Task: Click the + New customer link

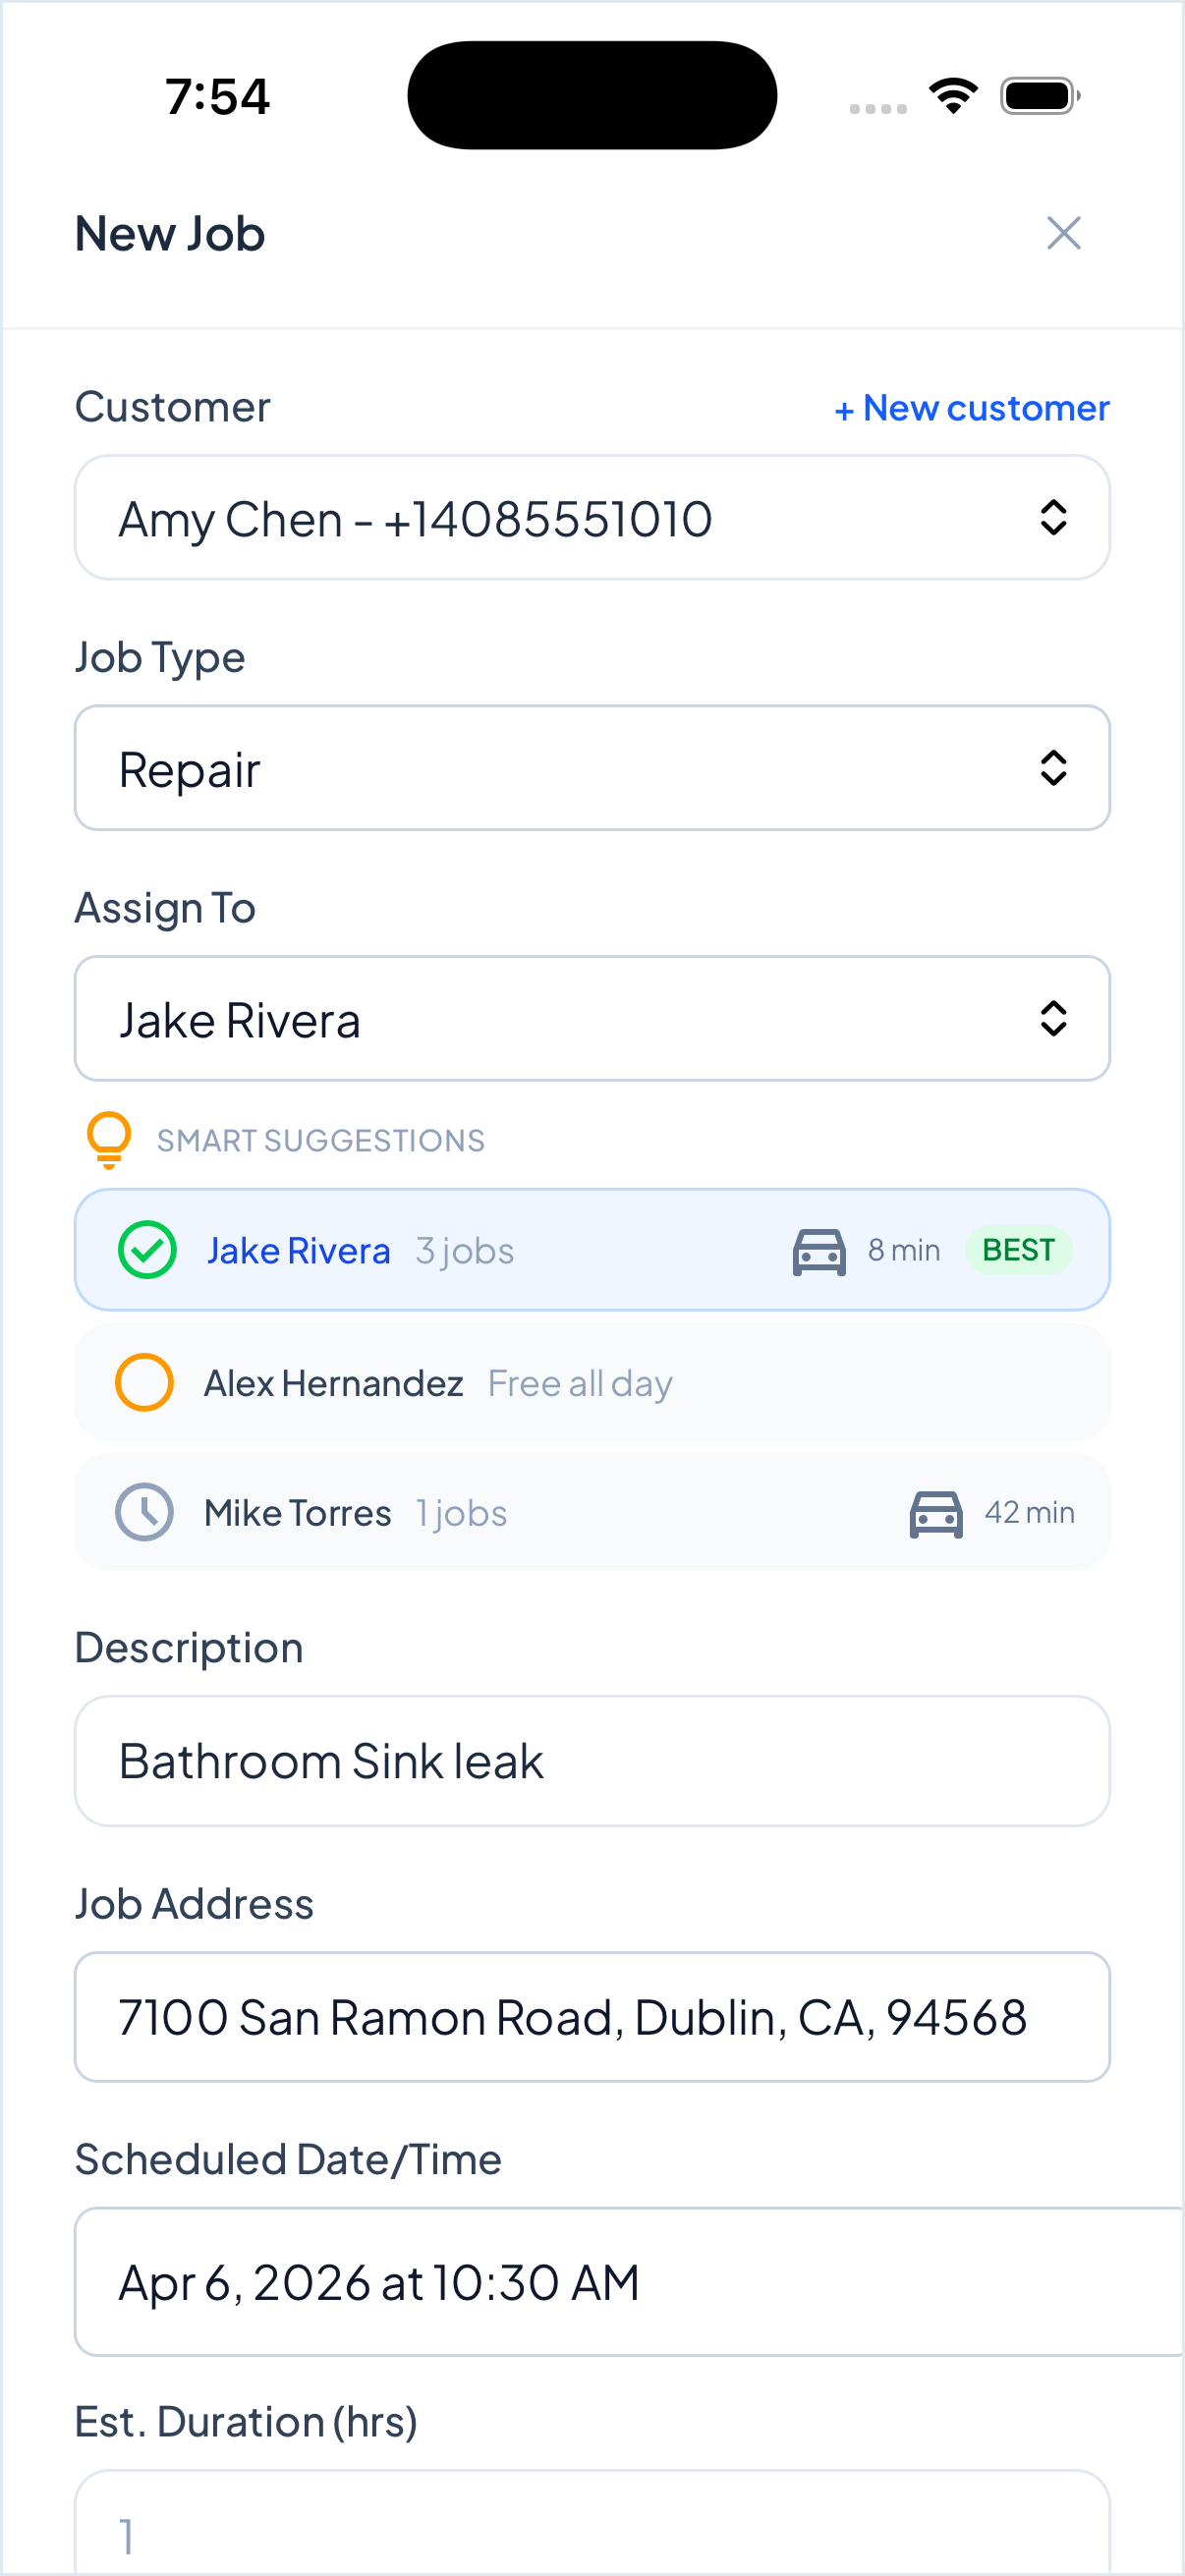Action: tap(972, 408)
